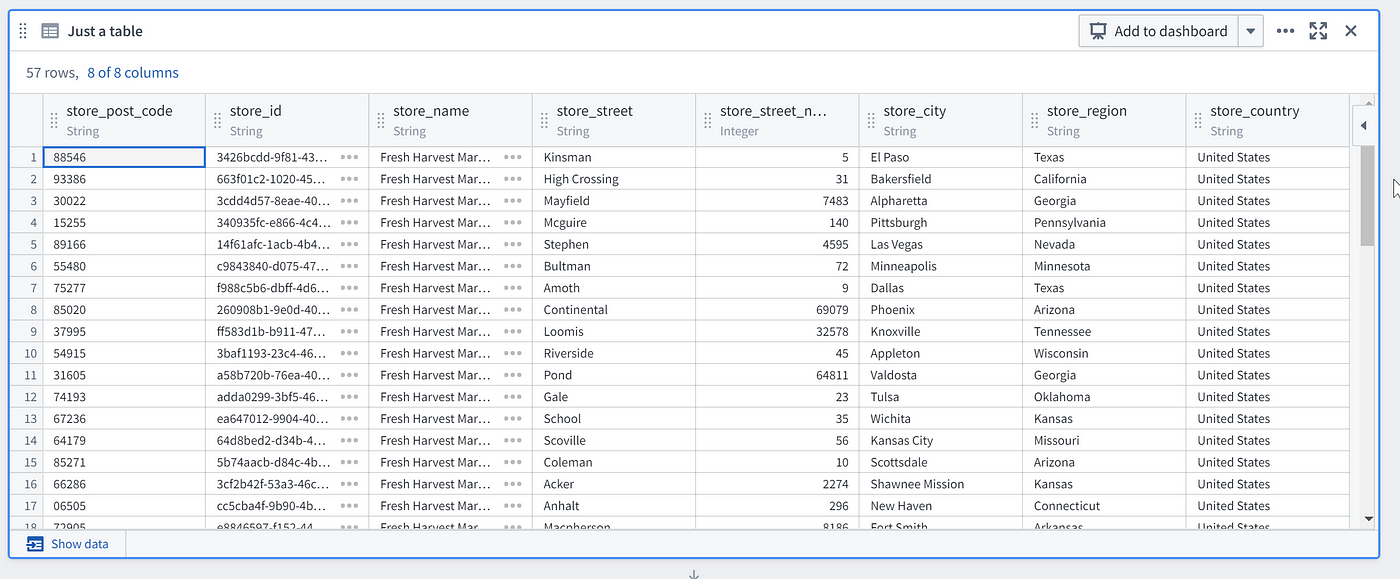Expand store_name cell ellipsis in row 15
The image size is (1400, 579).
pos(513,462)
